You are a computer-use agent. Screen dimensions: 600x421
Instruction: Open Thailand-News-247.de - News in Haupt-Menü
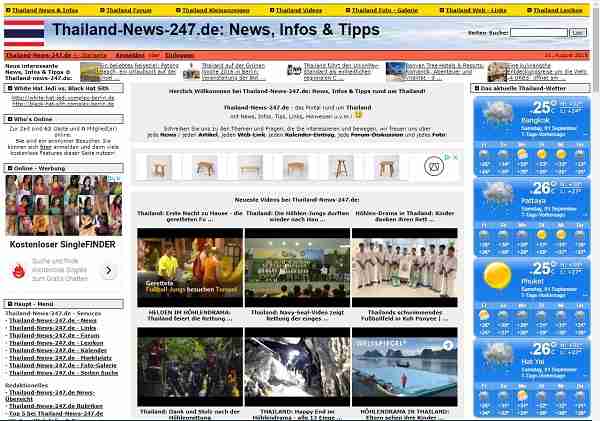pyautogui.click(x=53, y=320)
